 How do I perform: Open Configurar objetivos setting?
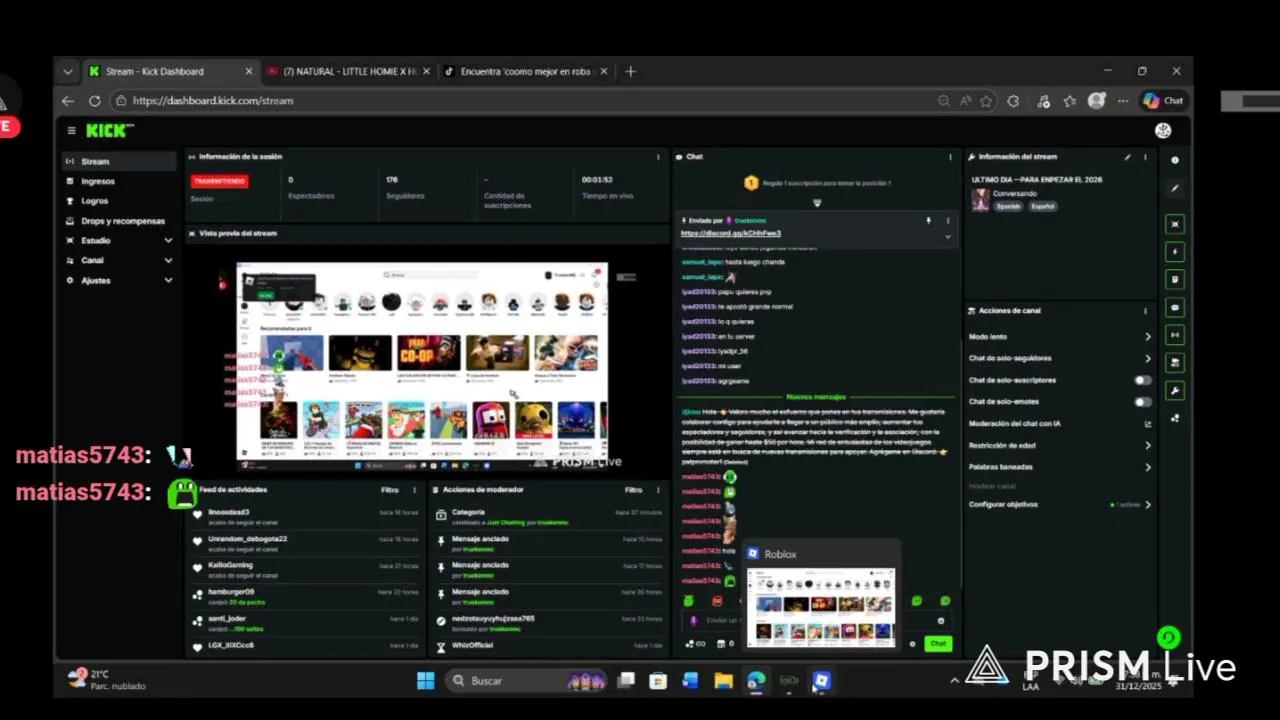click(x=1060, y=505)
